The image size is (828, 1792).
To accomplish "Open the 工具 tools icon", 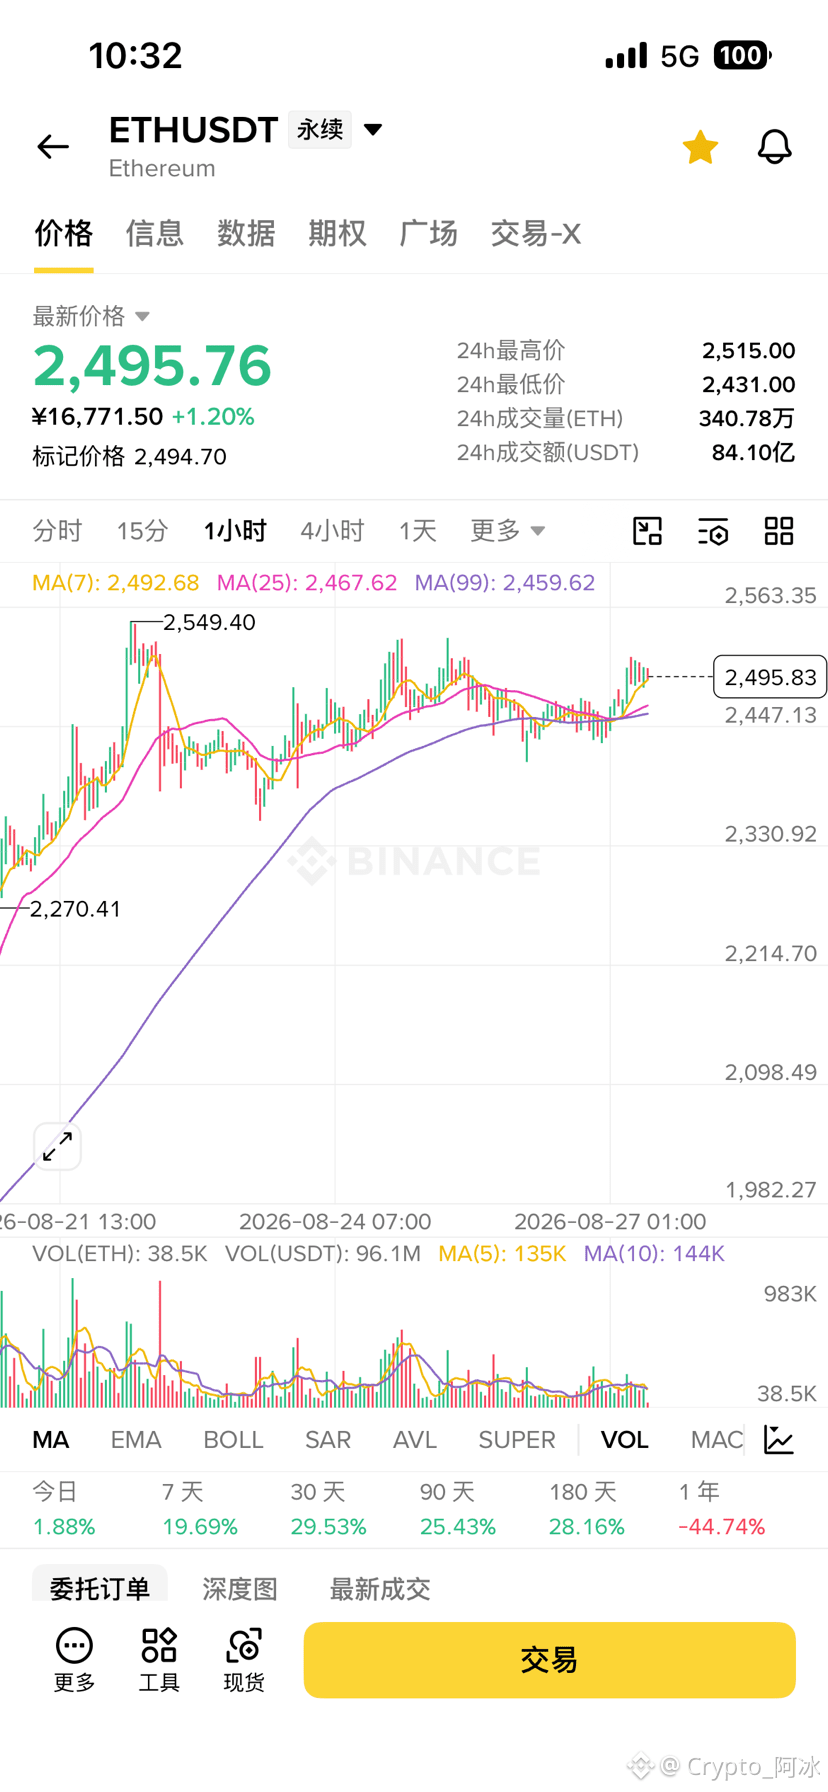I will [159, 1660].
